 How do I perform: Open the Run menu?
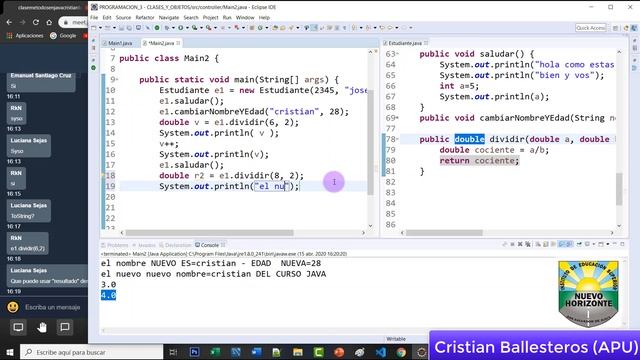click(x=227, y=18)
